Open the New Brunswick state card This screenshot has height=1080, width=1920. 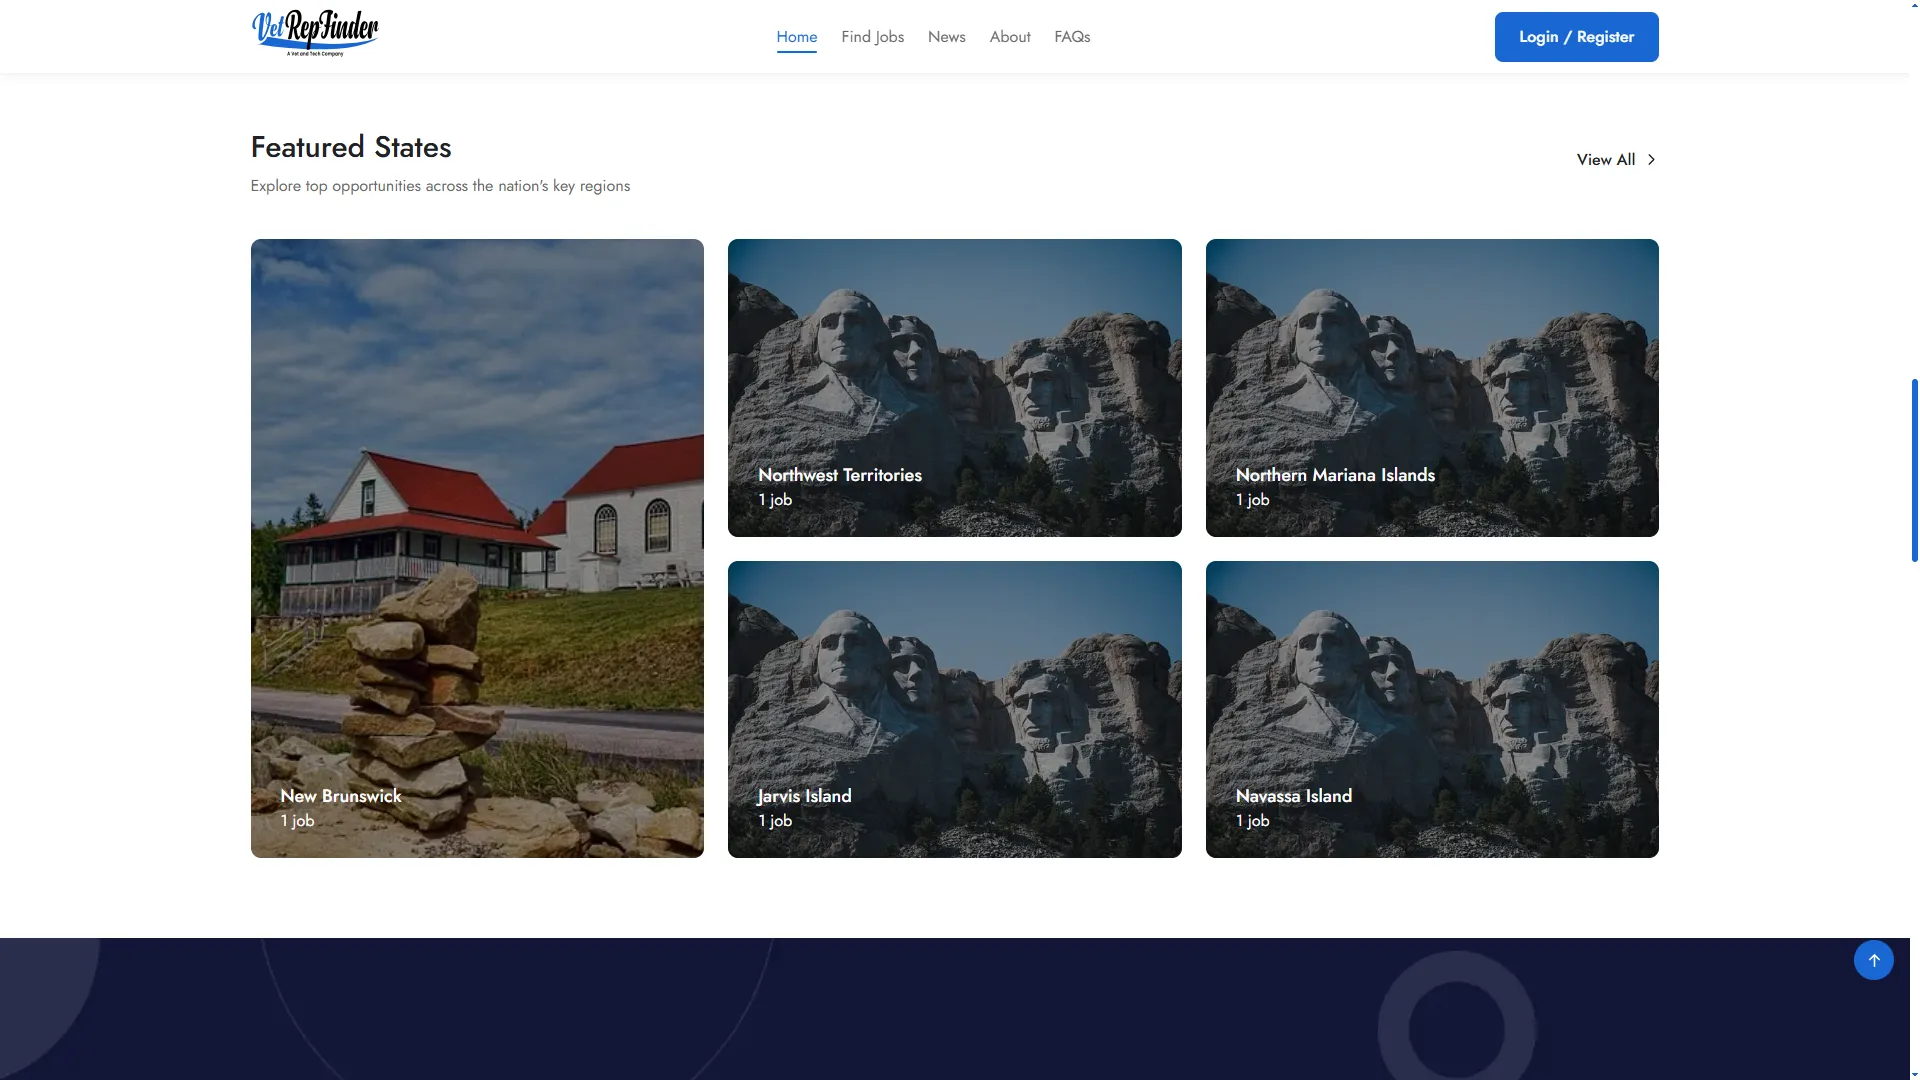[477, 548]
